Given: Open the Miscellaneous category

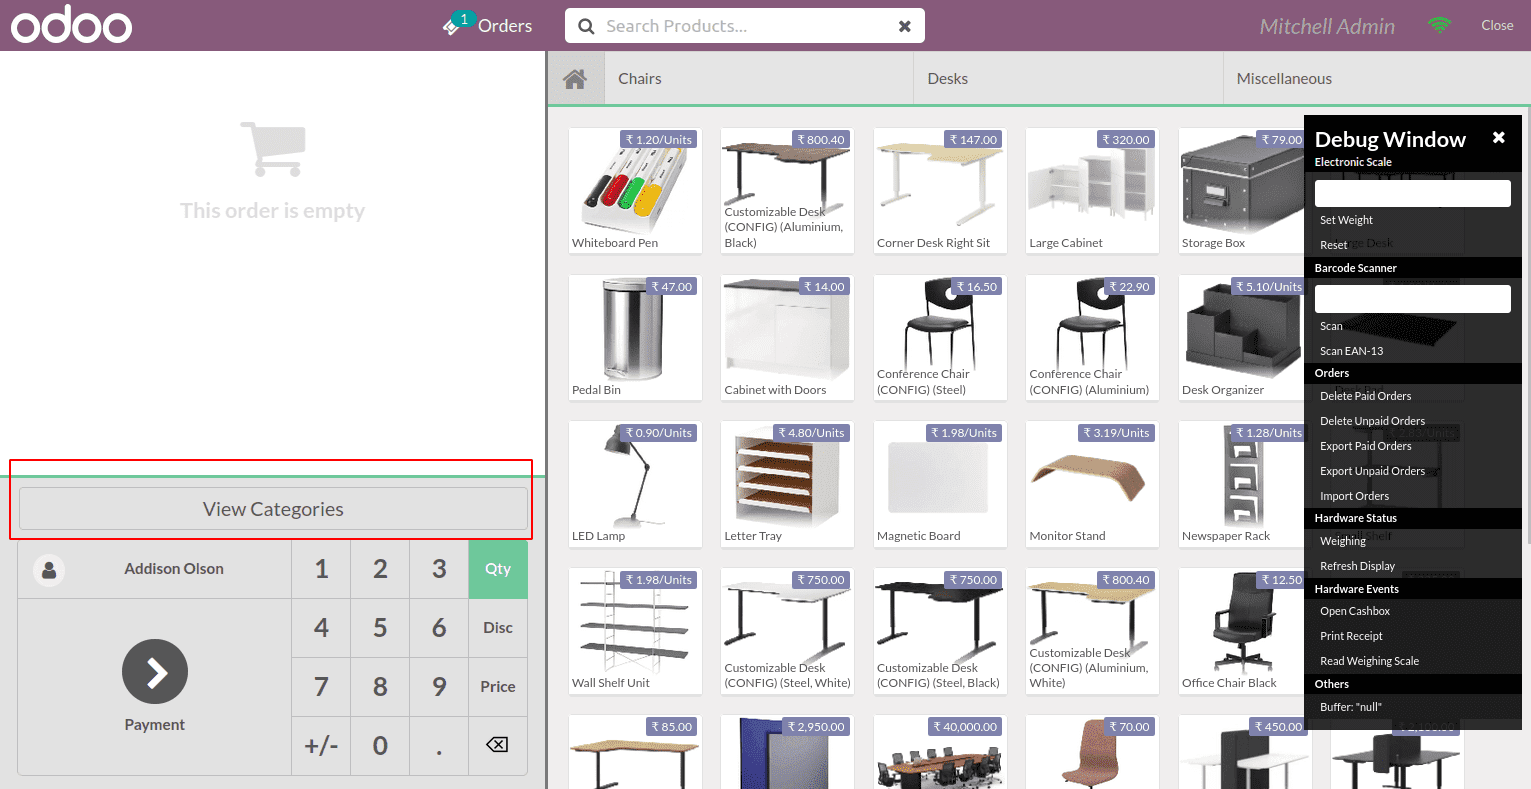Looking at the screenshot, I should (1377, 79).
